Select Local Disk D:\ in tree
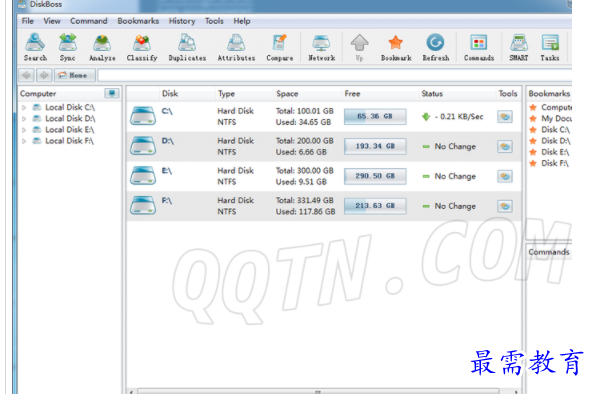This screenshot has height=394, width=592. click(x=70, y=119)
